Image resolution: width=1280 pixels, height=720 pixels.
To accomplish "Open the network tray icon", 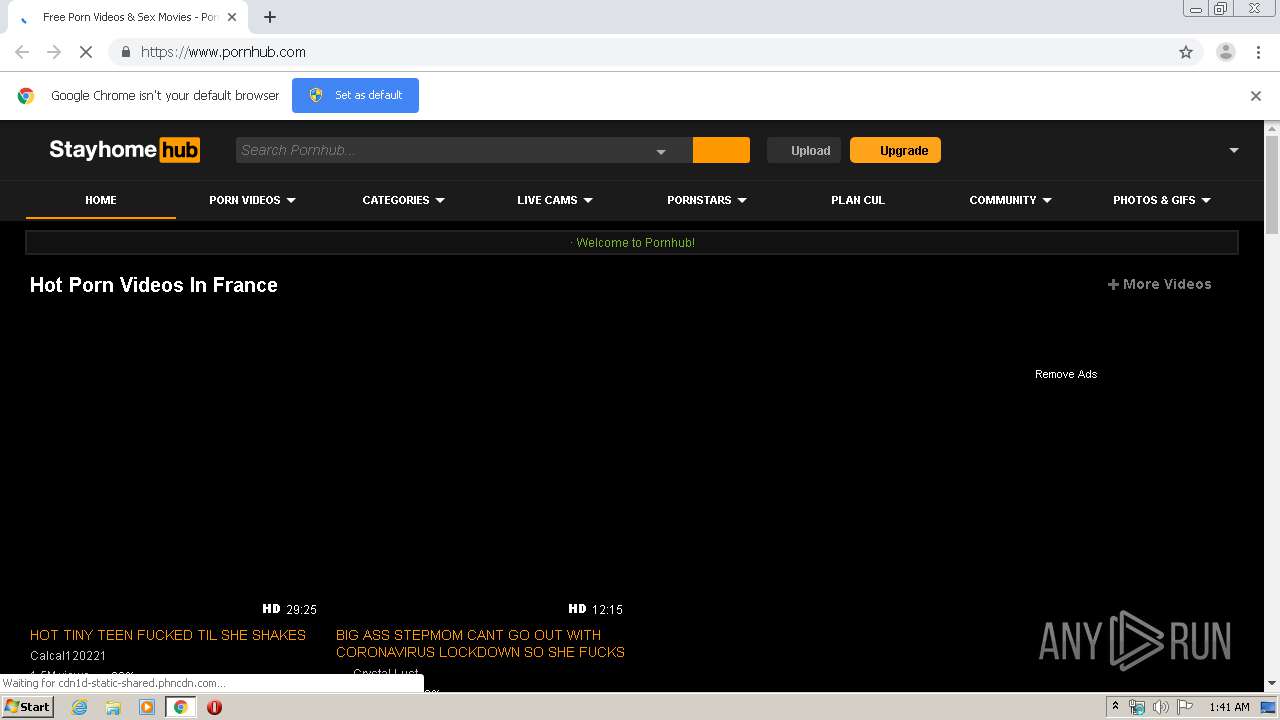I will [1137, 707].
